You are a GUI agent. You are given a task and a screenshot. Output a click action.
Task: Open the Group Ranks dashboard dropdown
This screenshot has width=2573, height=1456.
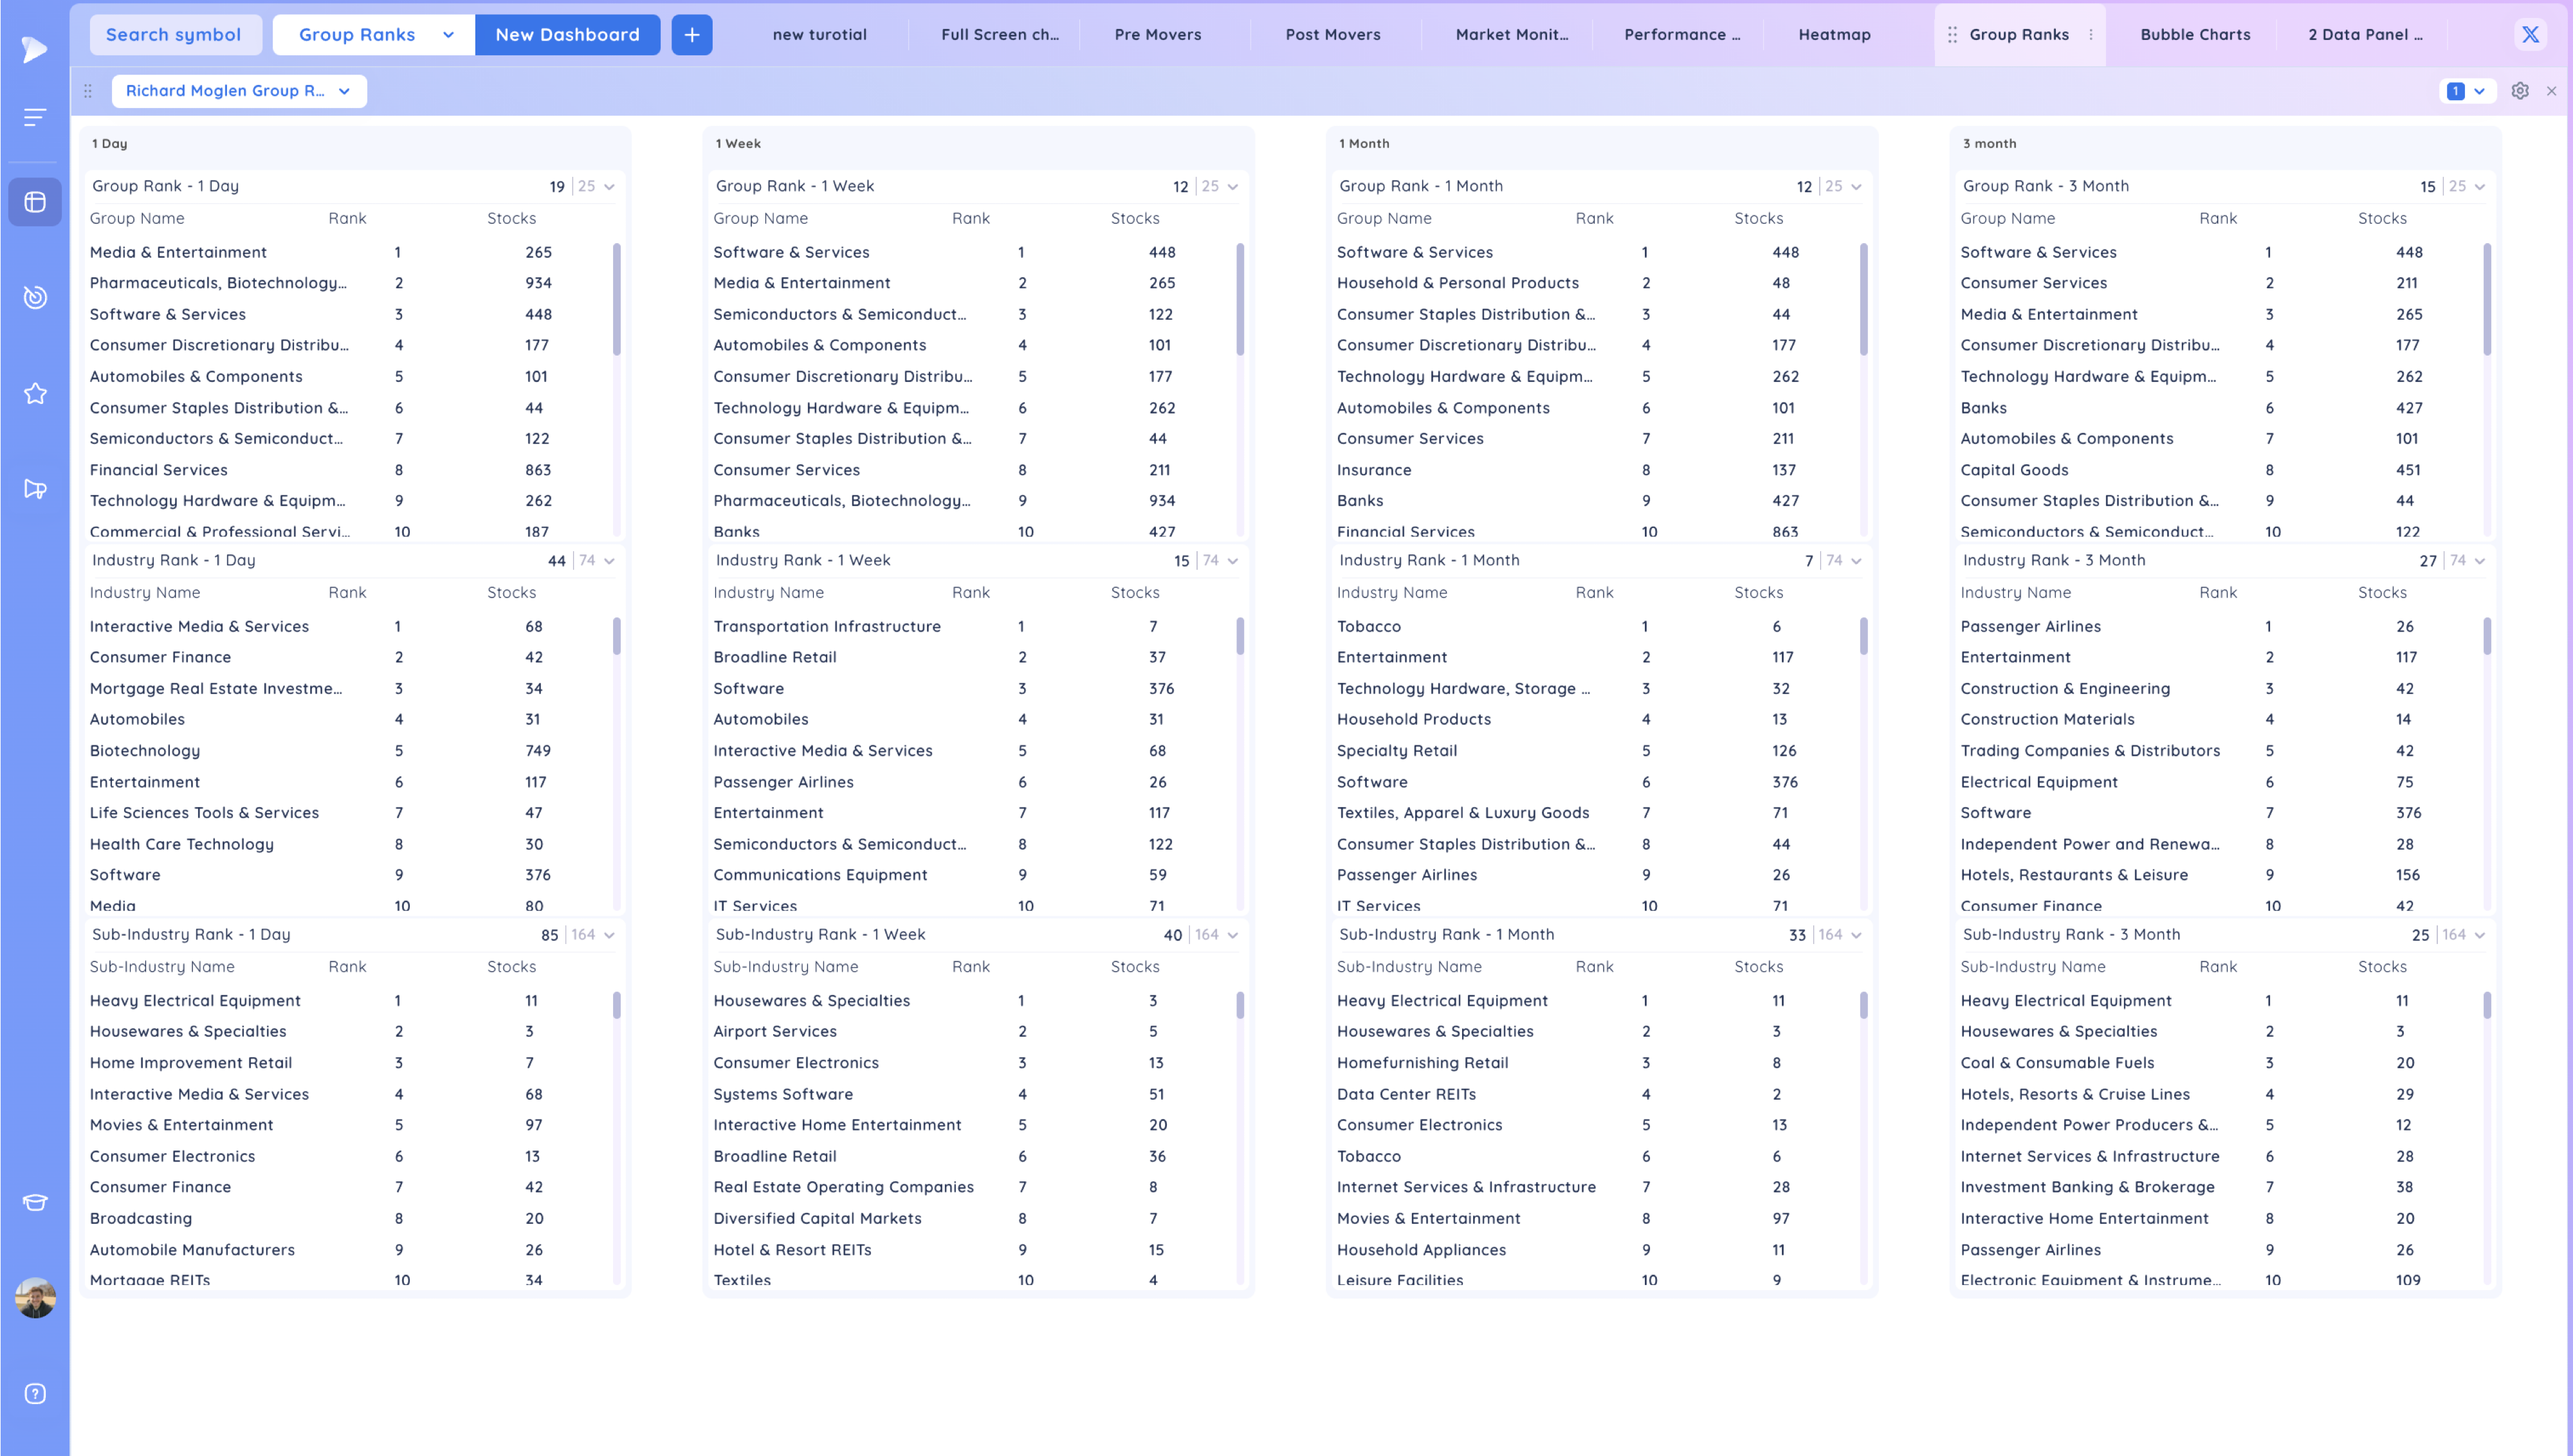(x=375, y=35)
